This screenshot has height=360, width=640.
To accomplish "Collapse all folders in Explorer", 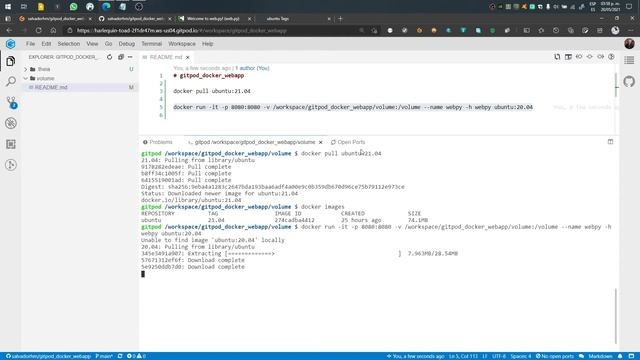I will coord(121,57).
